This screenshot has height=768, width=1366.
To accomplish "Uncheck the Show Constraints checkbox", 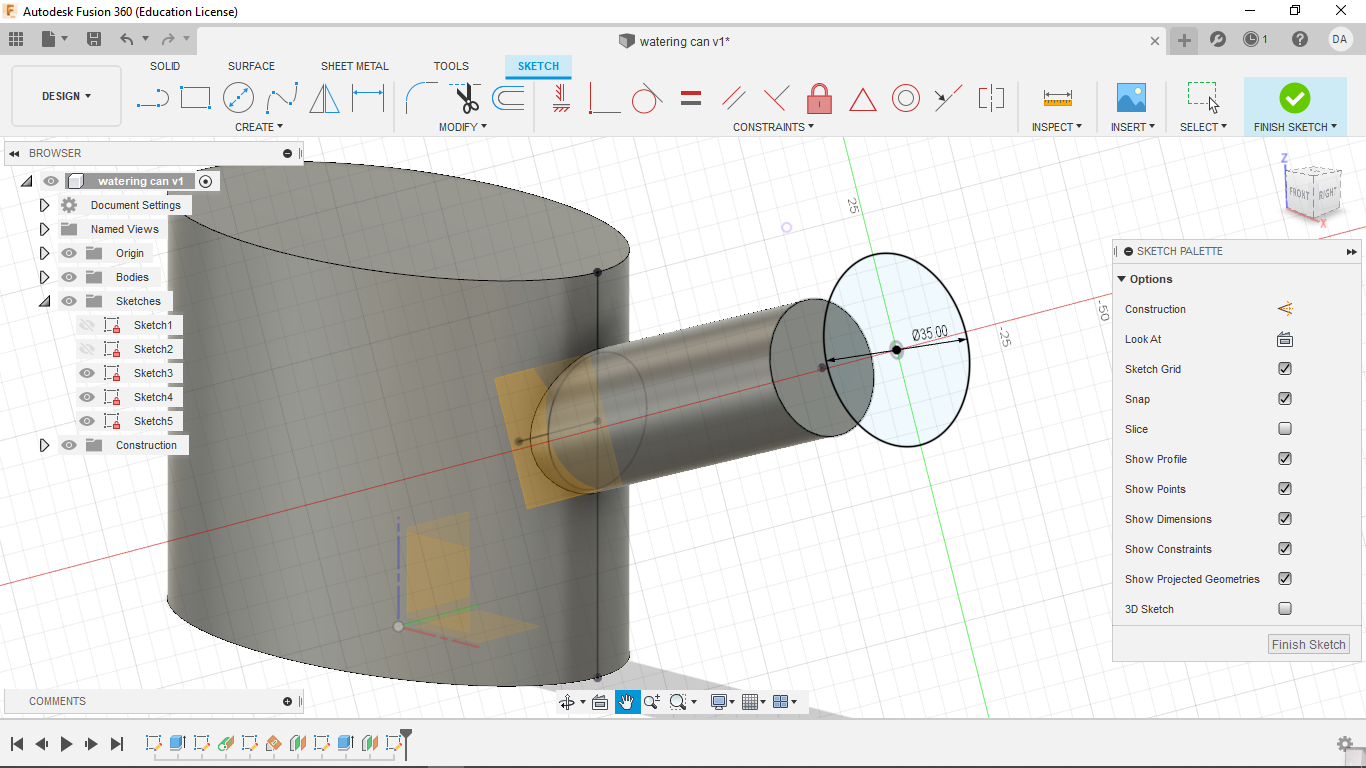I will (1285, 549).
